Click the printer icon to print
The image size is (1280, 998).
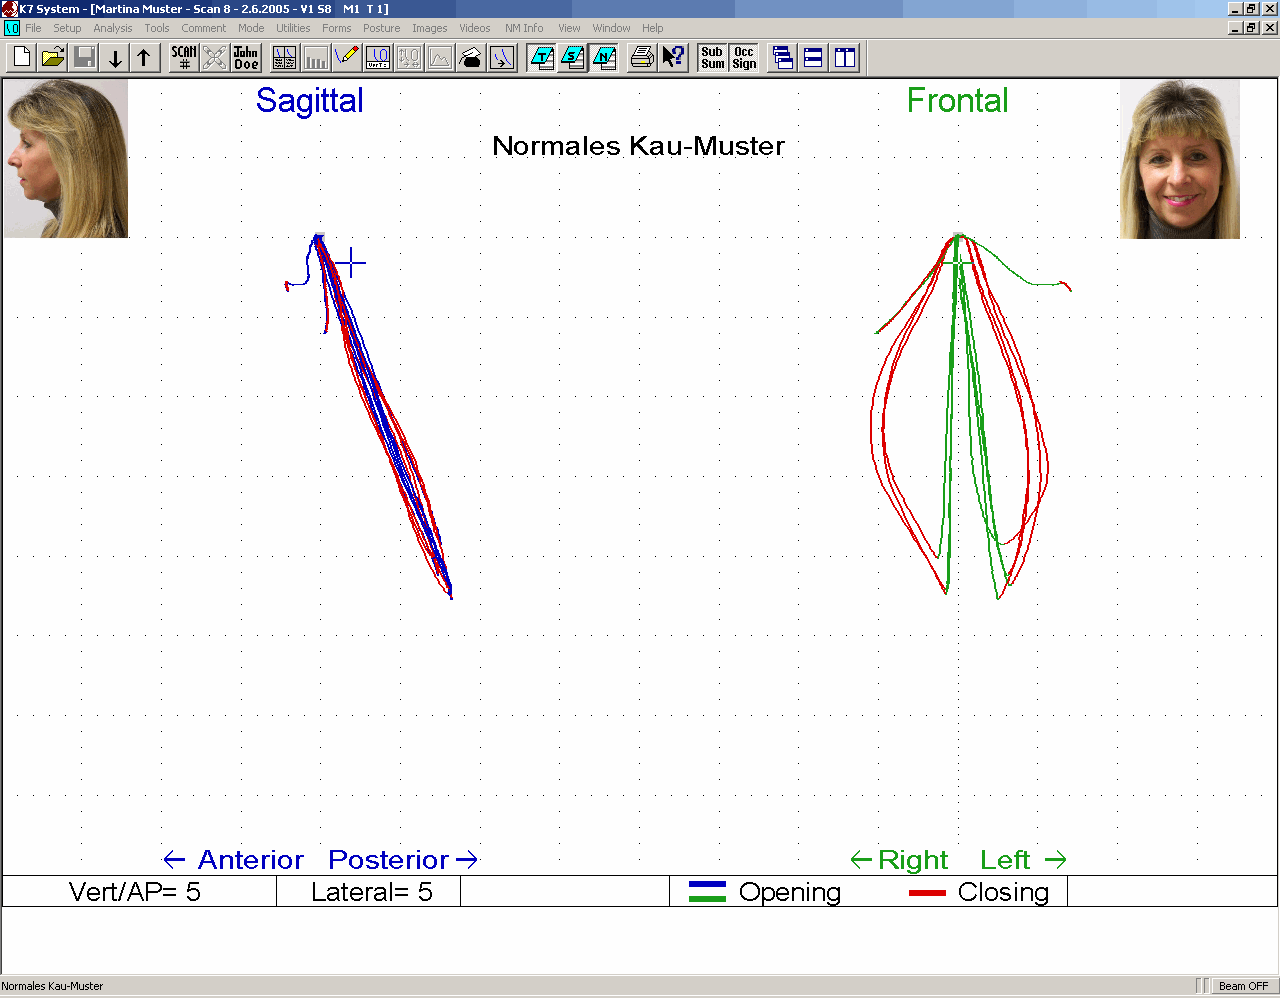click(x=642, y=58)
